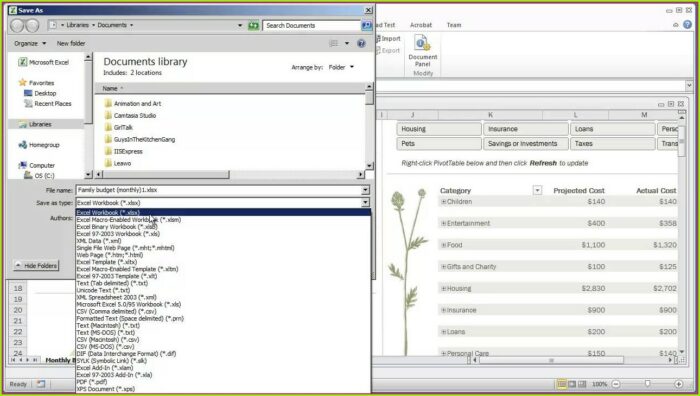Click the Save as type dropdown arrow

[365, 203]
